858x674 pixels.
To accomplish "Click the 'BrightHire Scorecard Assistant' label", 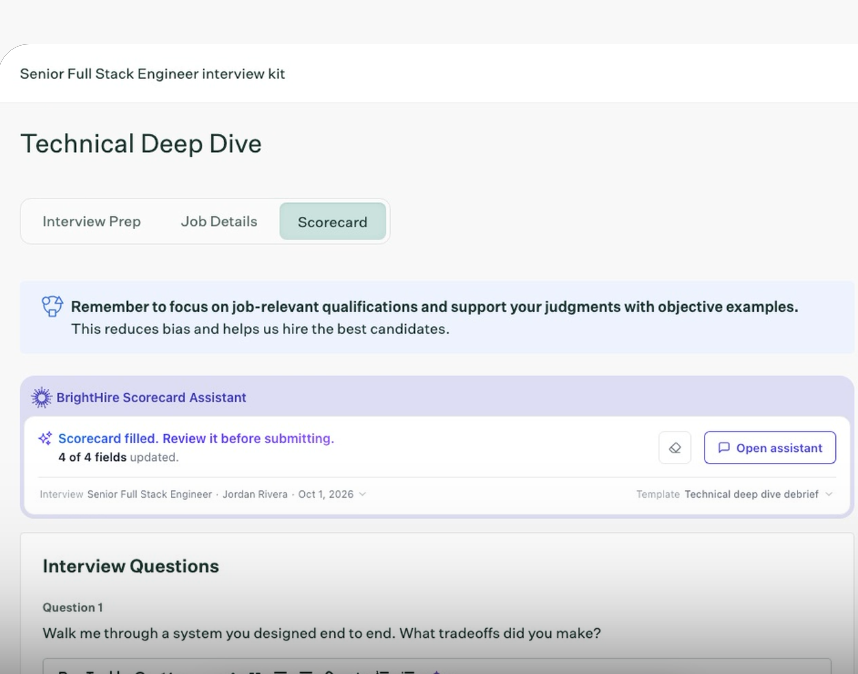I will 151,398.
